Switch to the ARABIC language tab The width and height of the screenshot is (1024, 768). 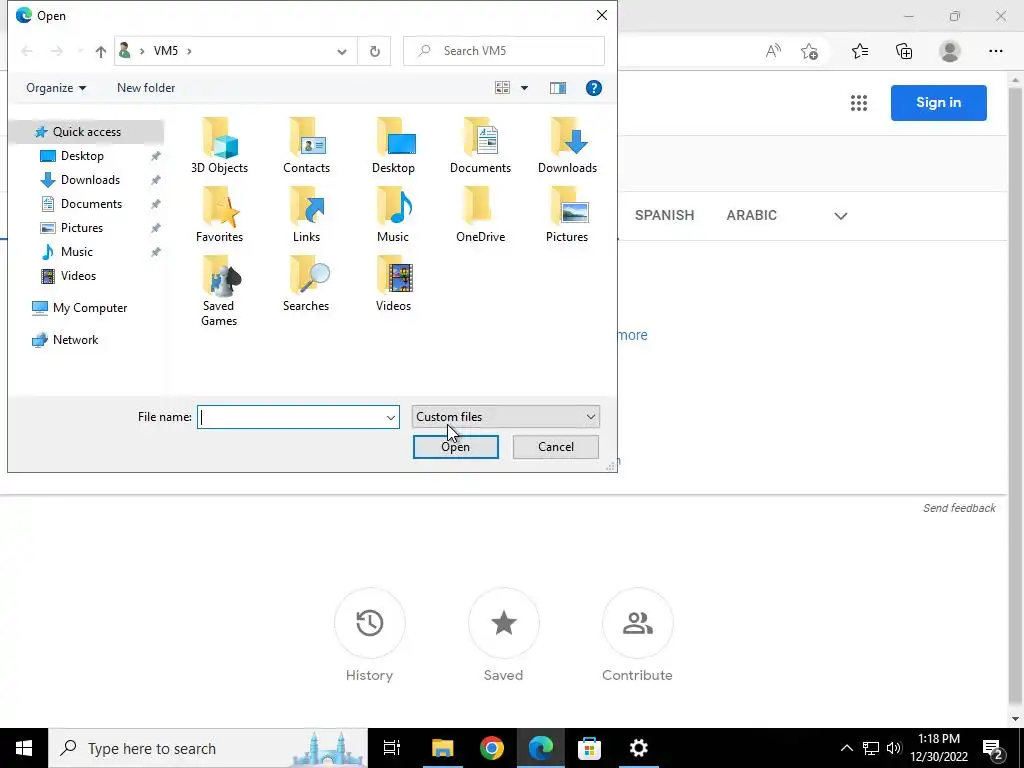point(752,216)
